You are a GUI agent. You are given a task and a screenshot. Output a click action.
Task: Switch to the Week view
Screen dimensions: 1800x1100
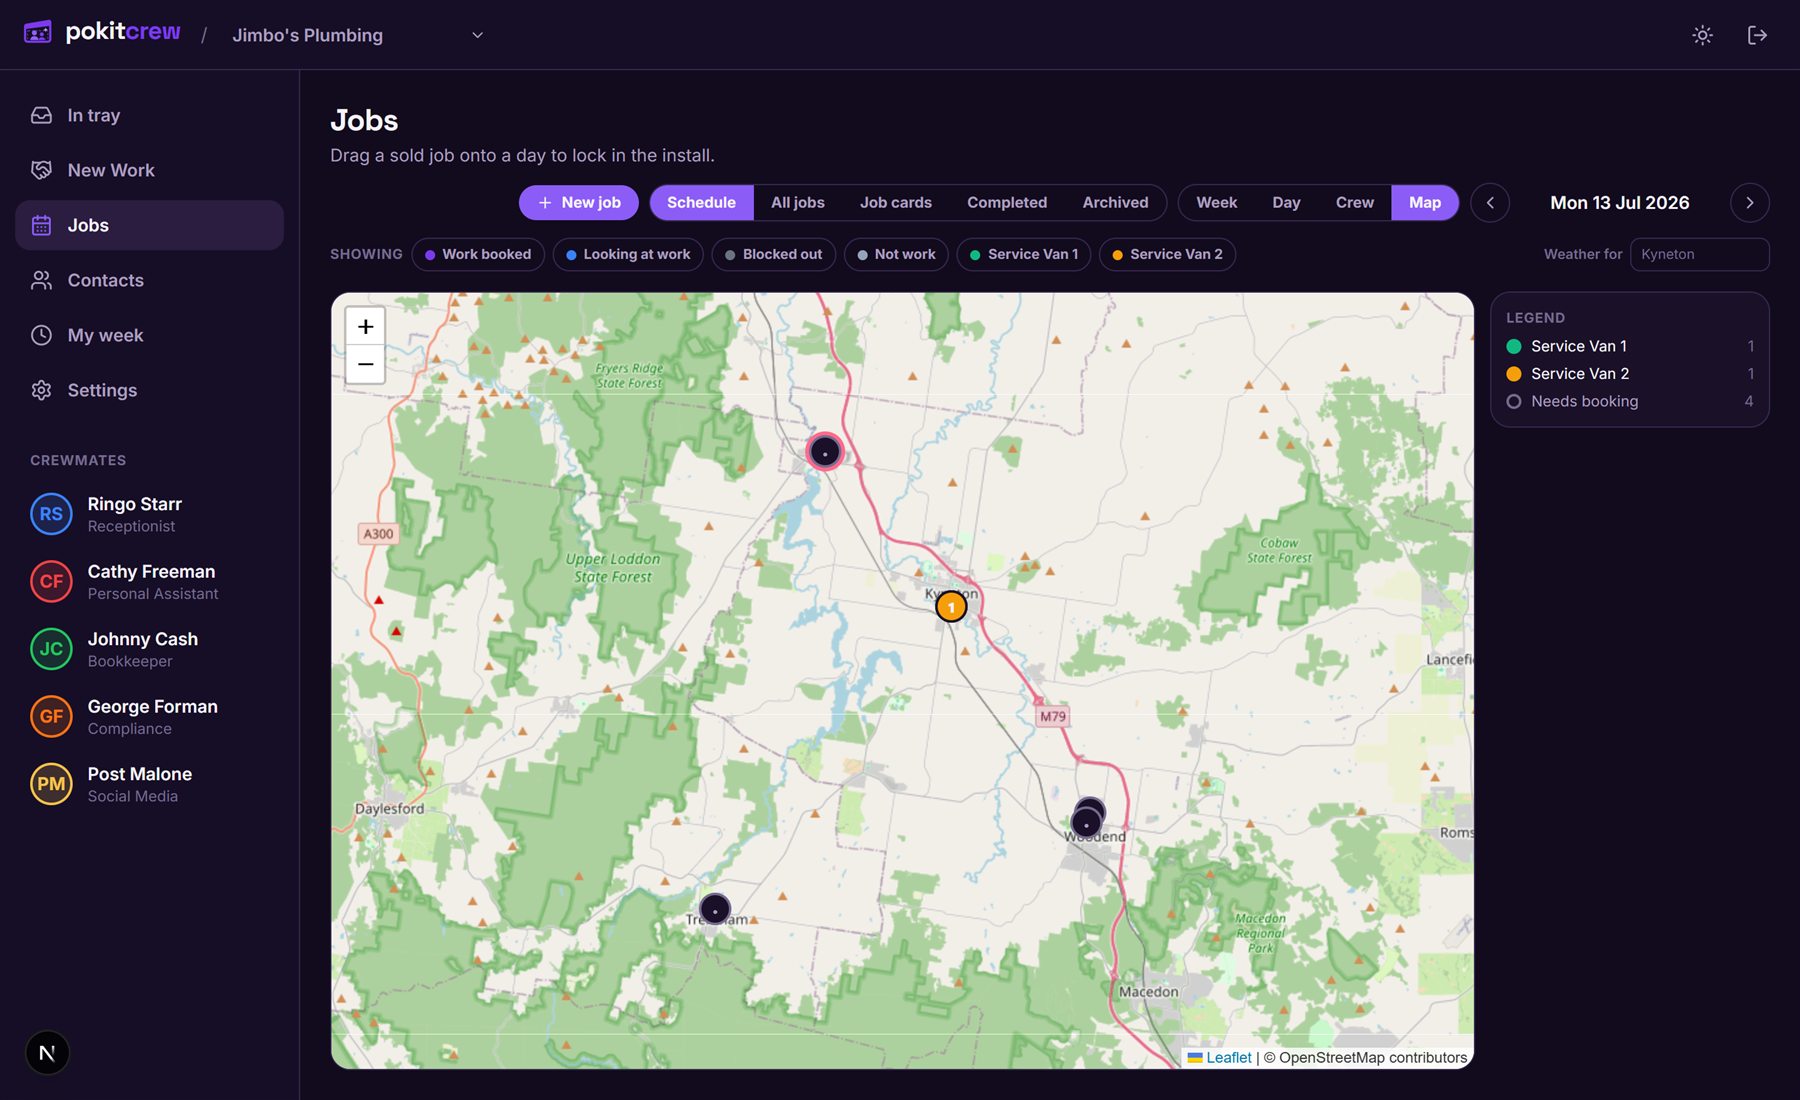[x=1216, y=203]
